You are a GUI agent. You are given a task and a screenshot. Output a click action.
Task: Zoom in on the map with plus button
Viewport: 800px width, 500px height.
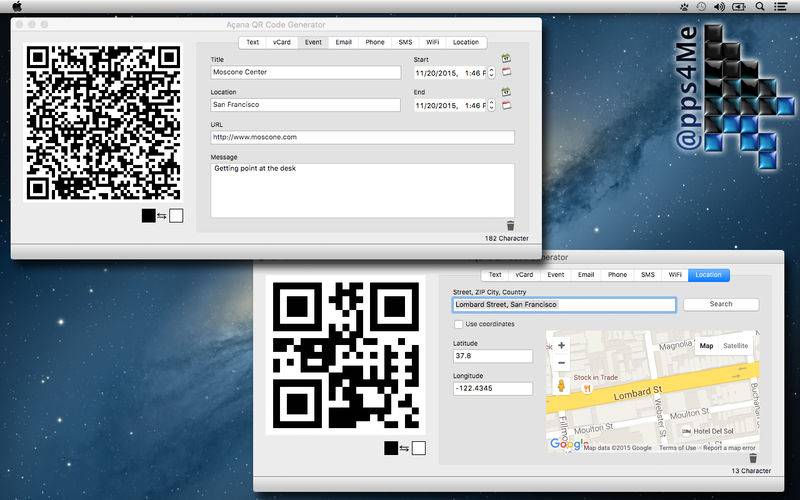pyautogui.click(x=561, y=346)
